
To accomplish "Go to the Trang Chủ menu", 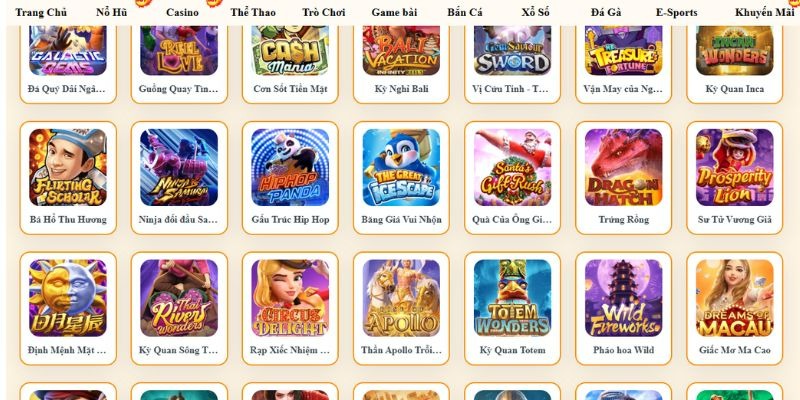I will tap(41, 13).
